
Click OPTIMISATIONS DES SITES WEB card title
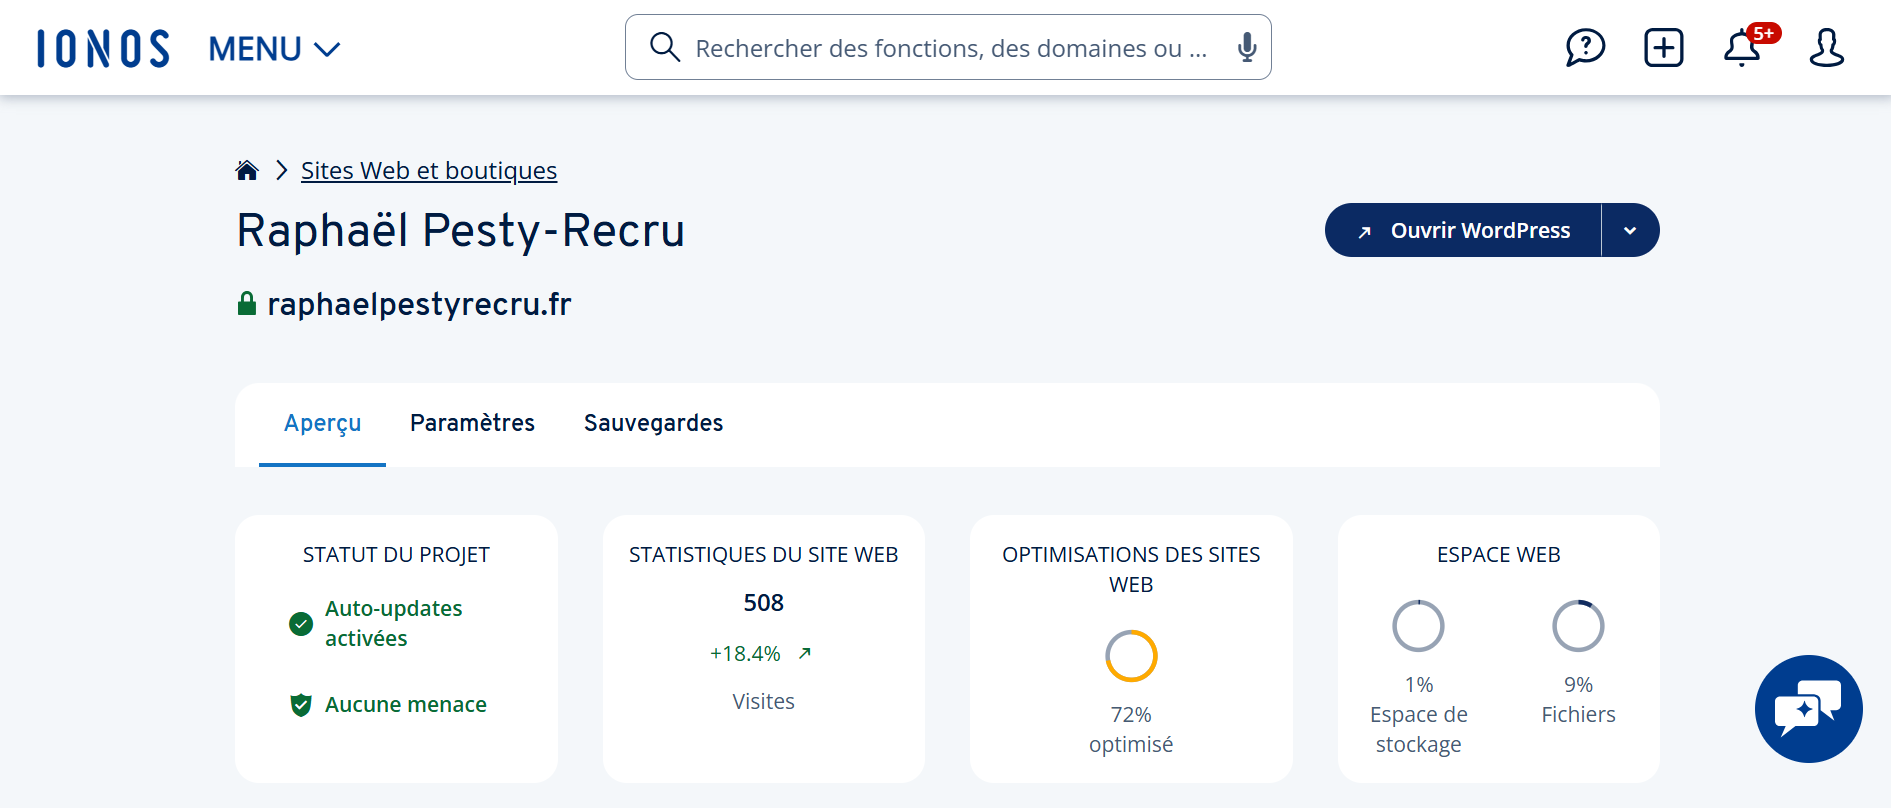tap(1131, 570)
